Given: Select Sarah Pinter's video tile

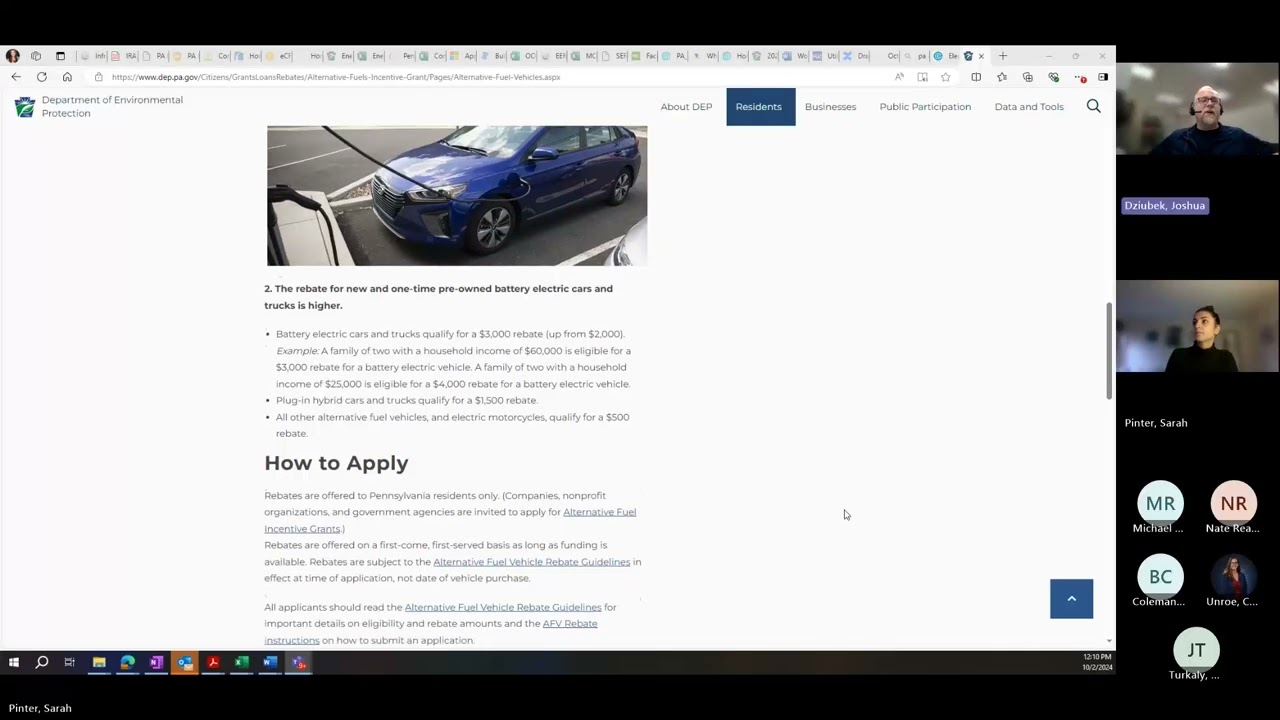Looking at the screenshot, I should (x=1197, y=326).
